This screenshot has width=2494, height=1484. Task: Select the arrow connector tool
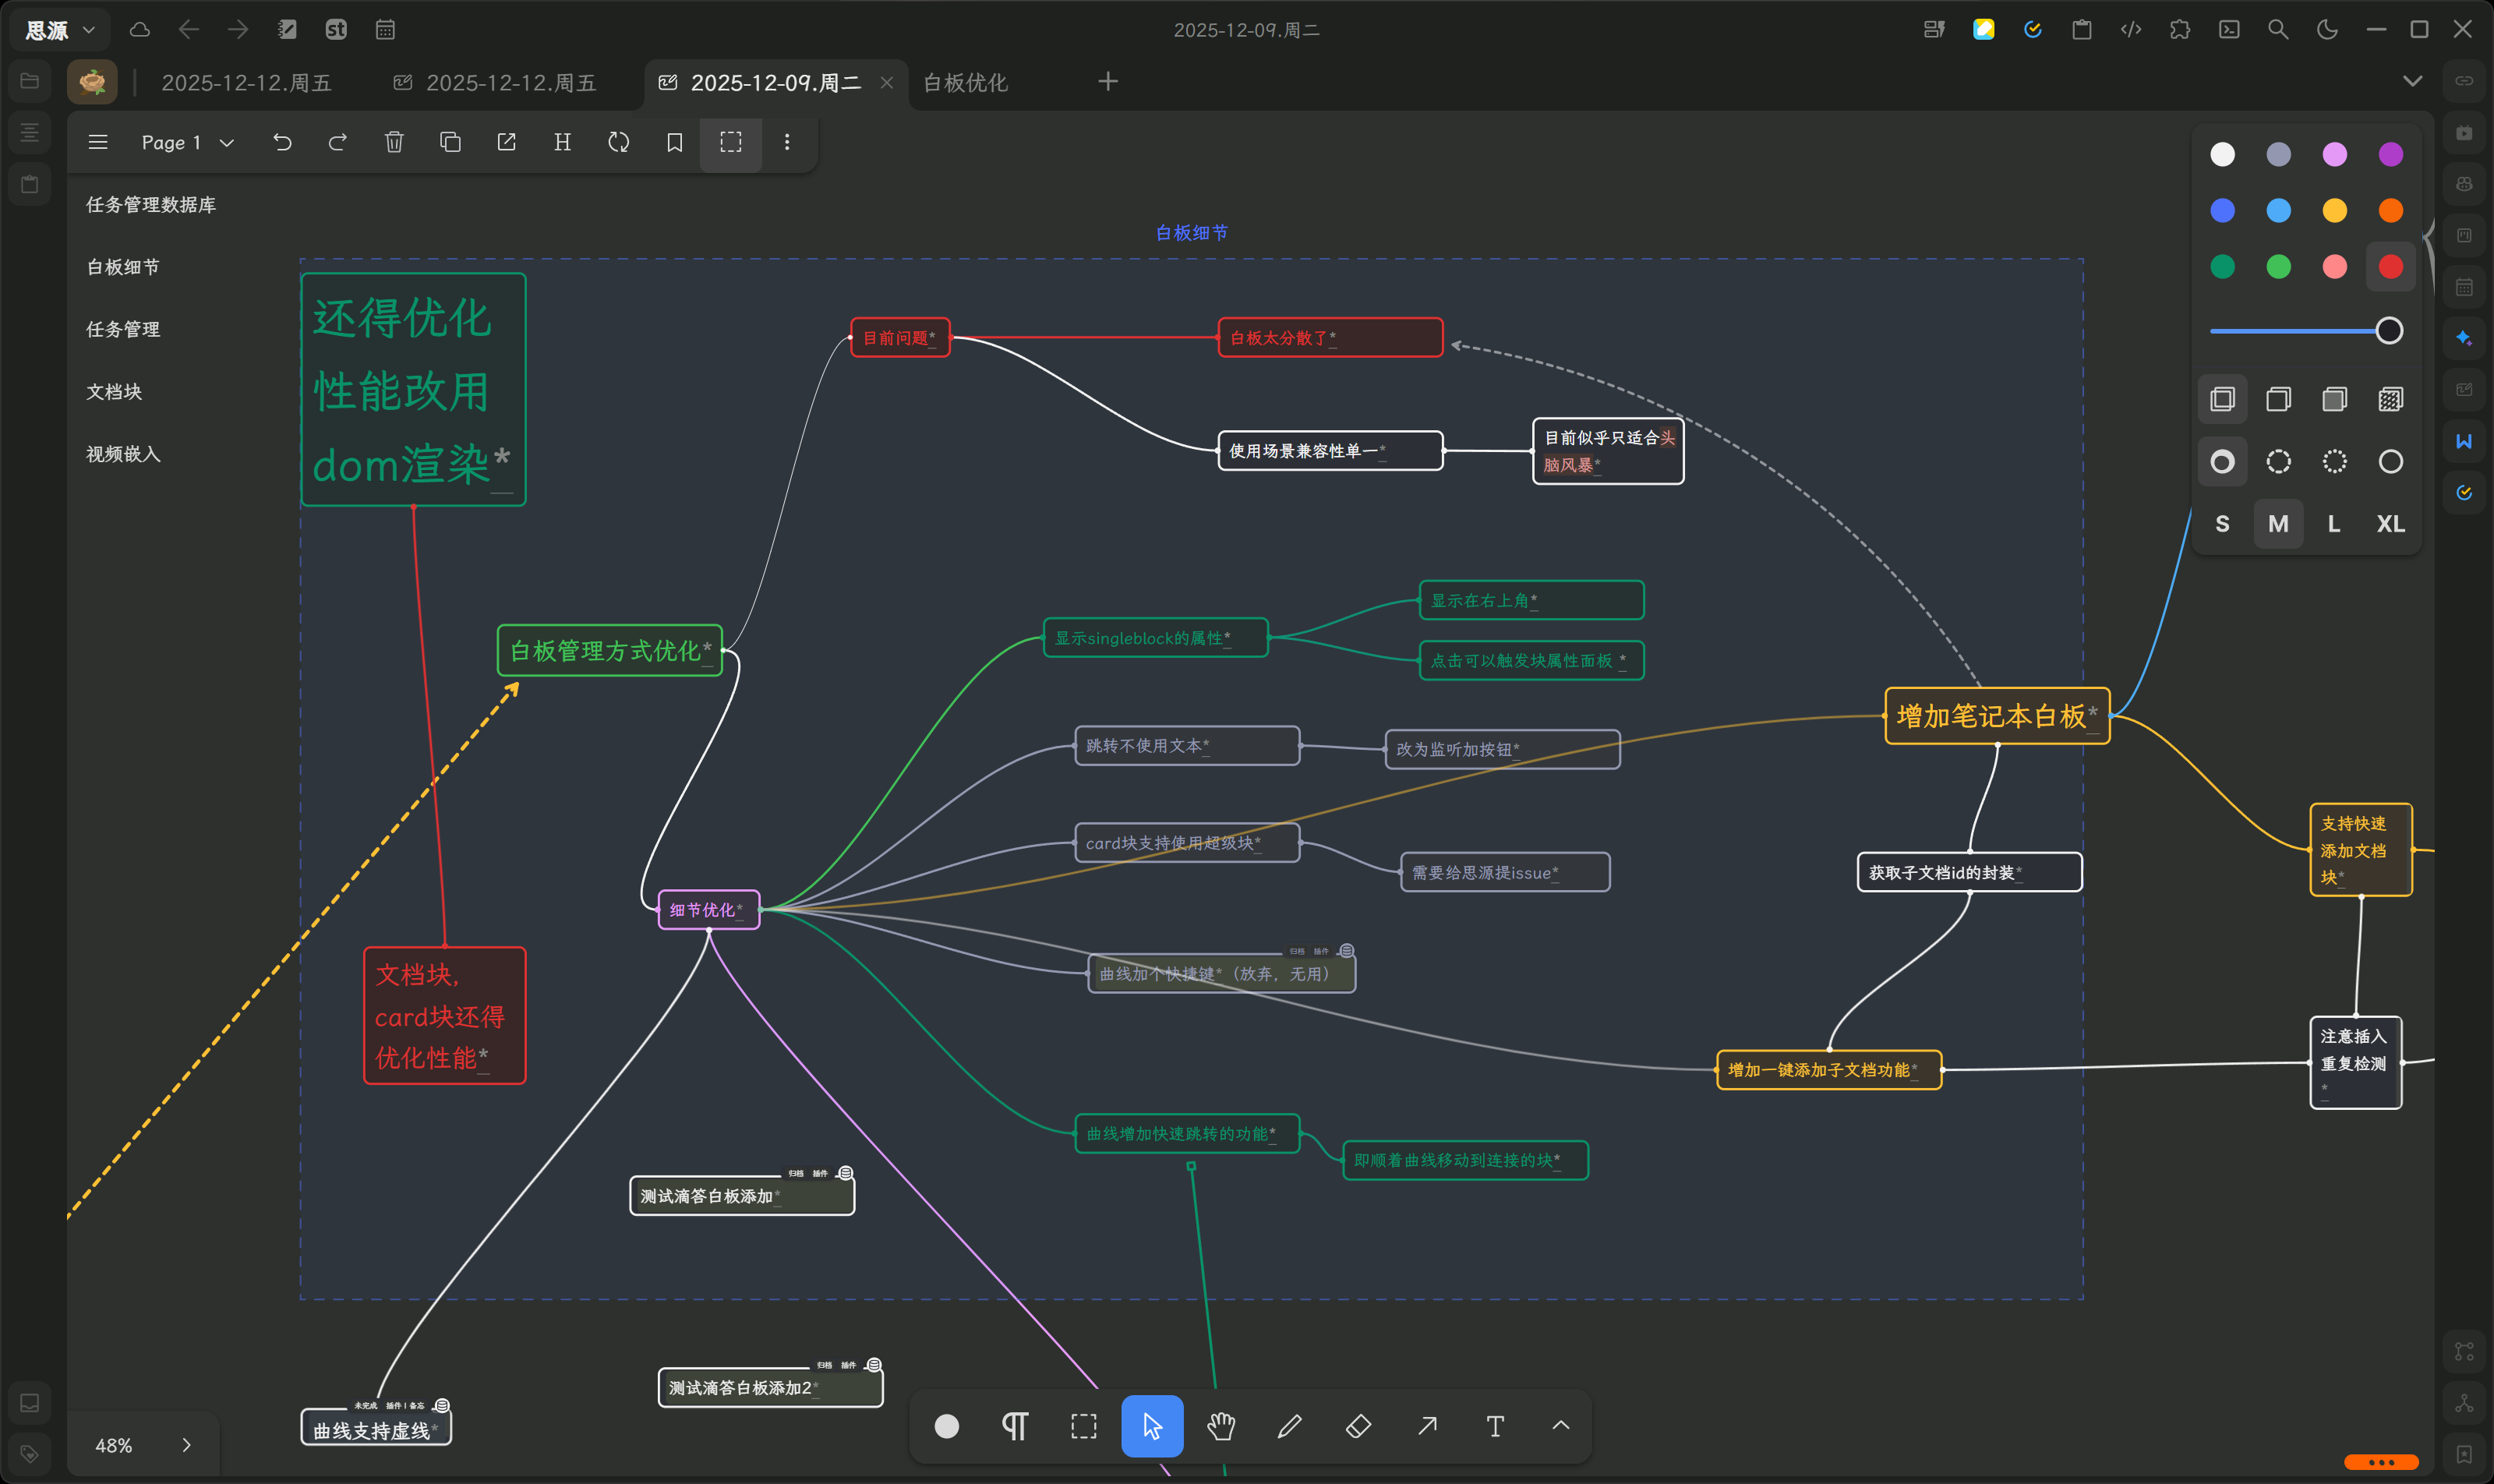(x=1427, y=1426)
